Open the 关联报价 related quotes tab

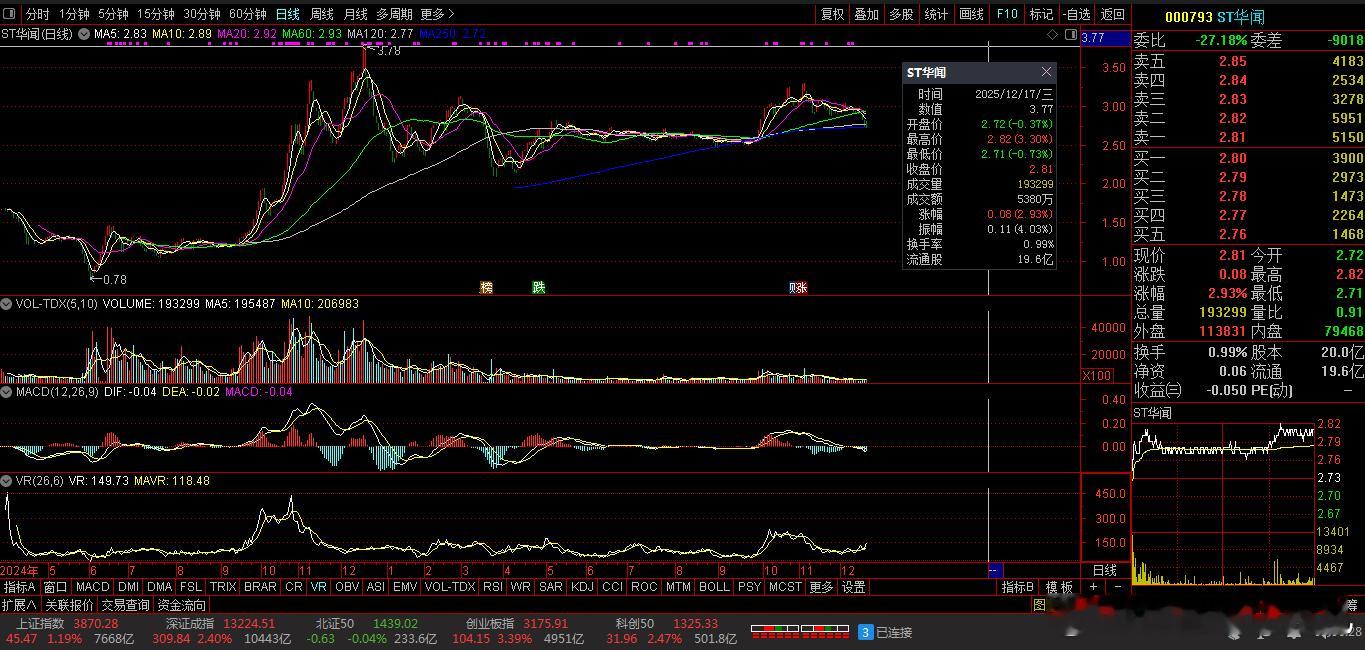[x=68, y=605]
